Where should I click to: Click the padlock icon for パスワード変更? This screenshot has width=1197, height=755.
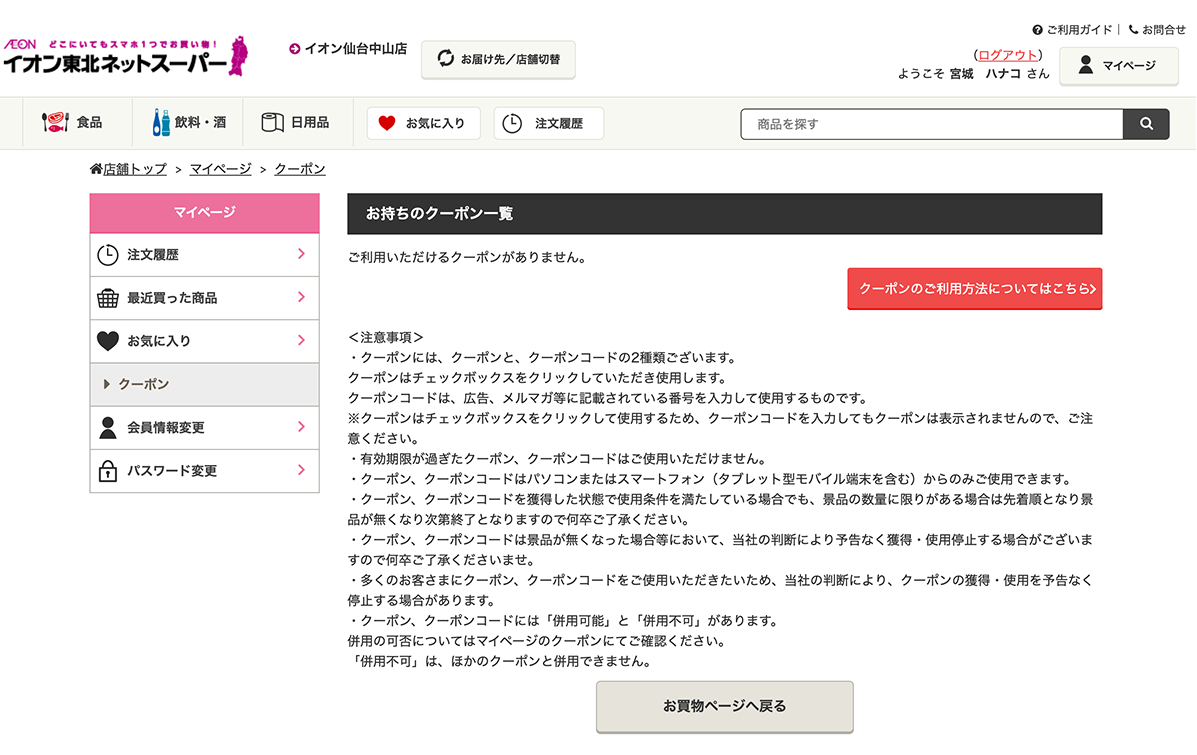107,471
